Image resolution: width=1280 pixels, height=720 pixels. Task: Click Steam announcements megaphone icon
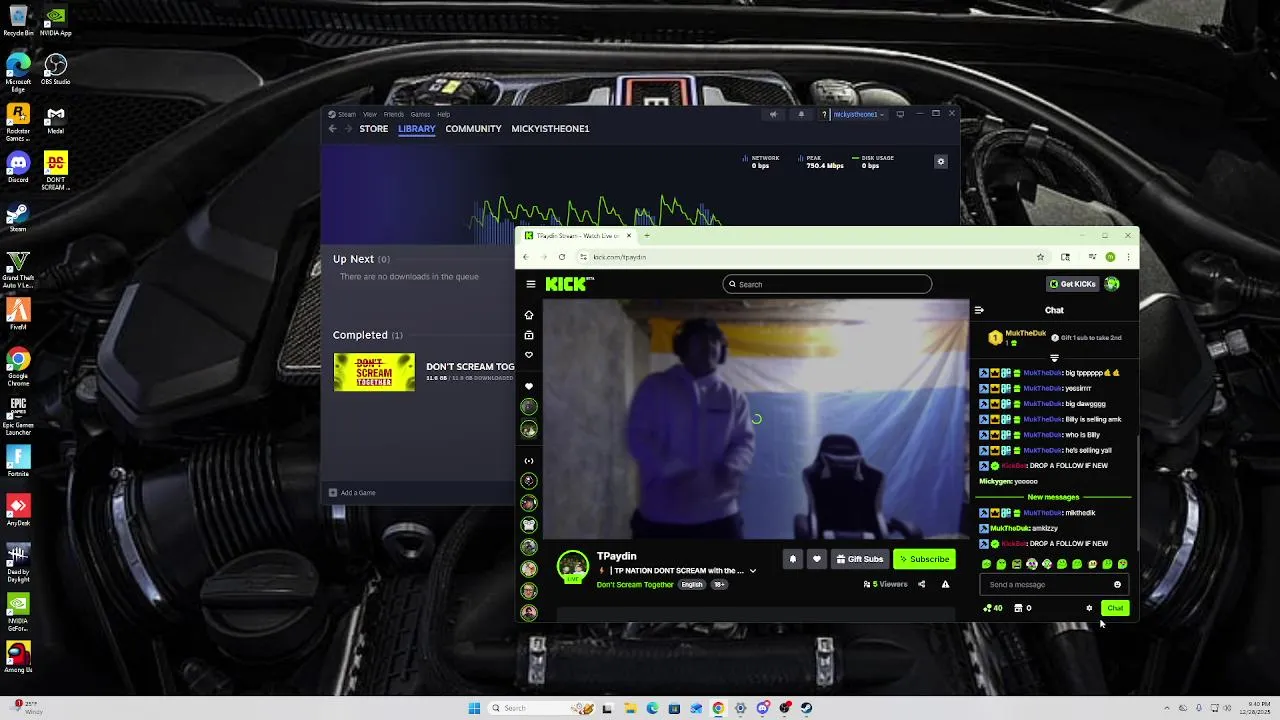pyautogui.click(x=772, y=114)
